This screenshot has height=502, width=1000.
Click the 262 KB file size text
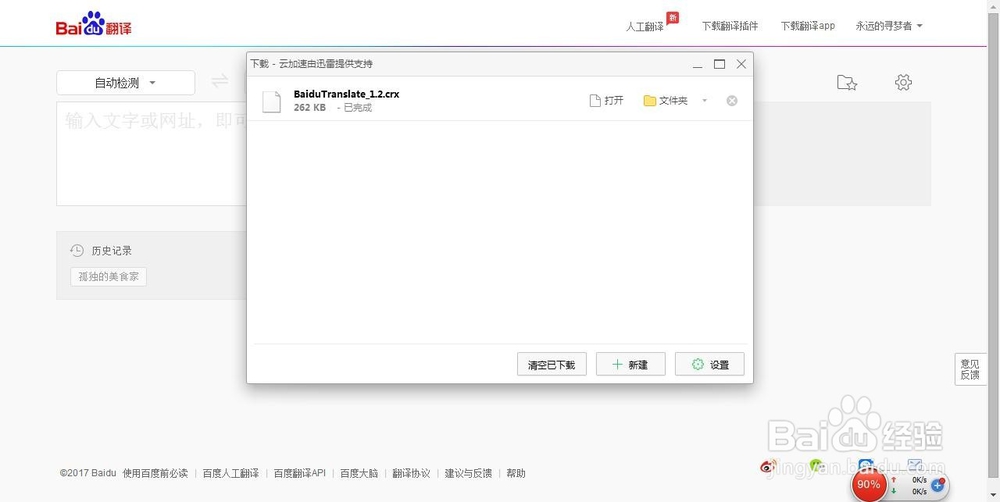(310, 108)
